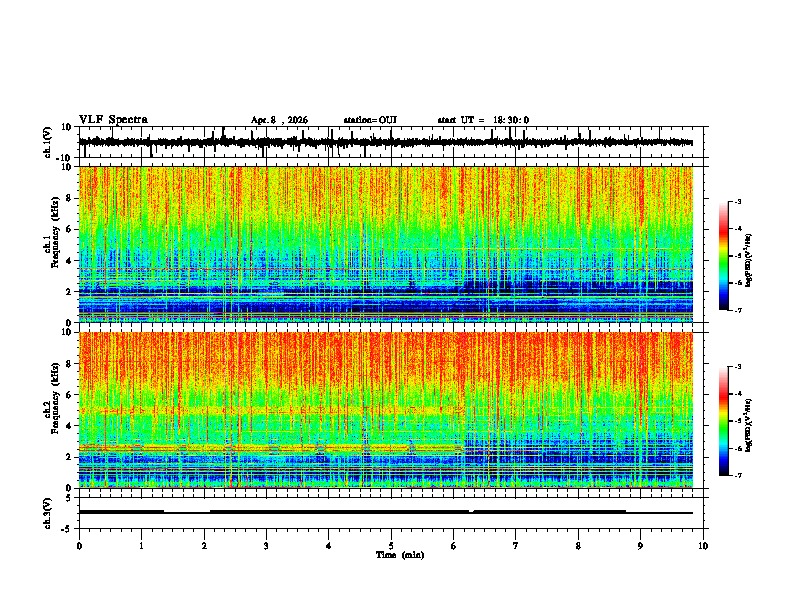Click the "Time (min)" axis title
Image resolution: width=792 pixels, height=612 pixels.
coord(400,555)
